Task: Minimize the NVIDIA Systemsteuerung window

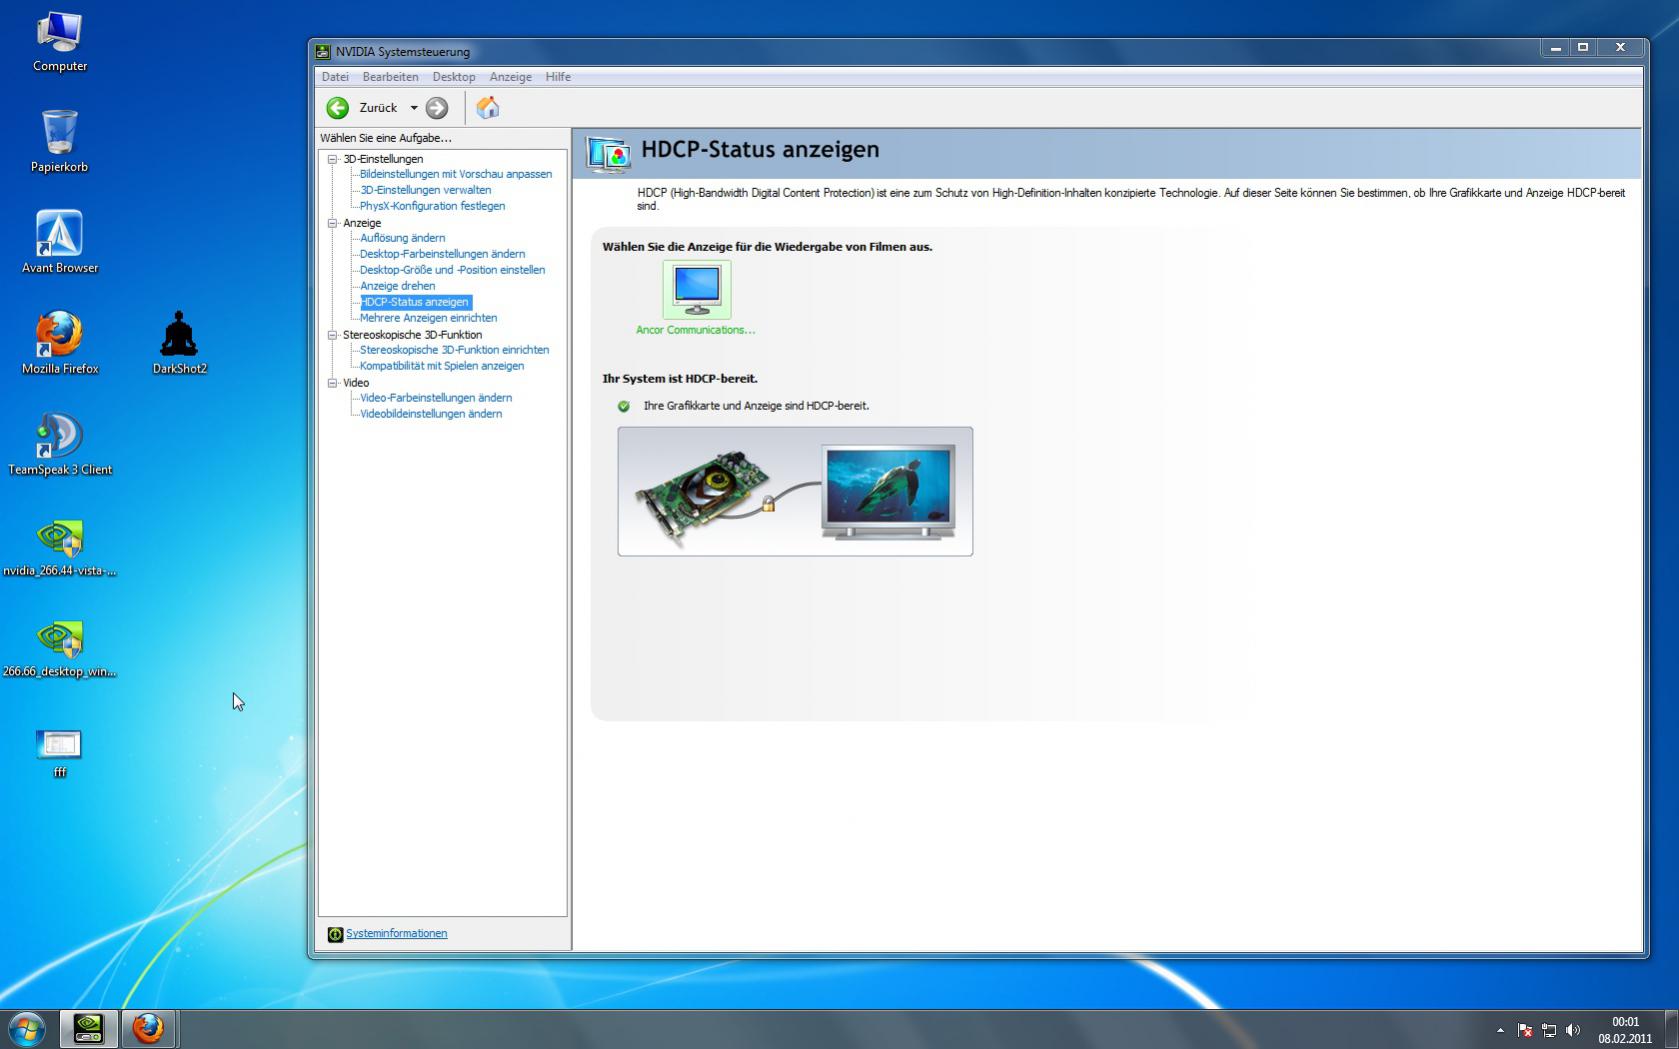Action: coord(1555,48)
